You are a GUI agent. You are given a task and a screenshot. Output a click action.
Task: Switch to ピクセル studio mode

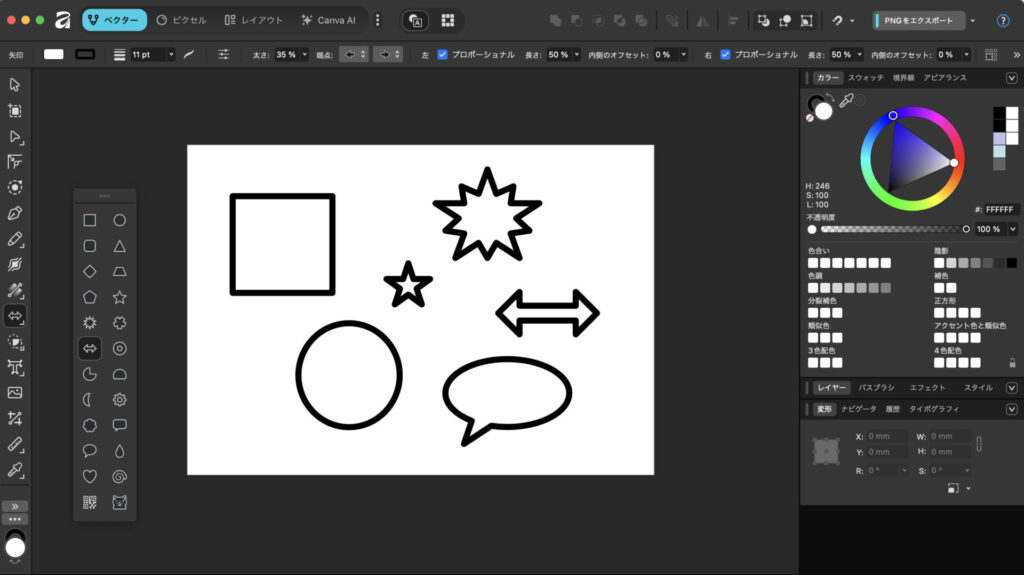coord(182,20)
